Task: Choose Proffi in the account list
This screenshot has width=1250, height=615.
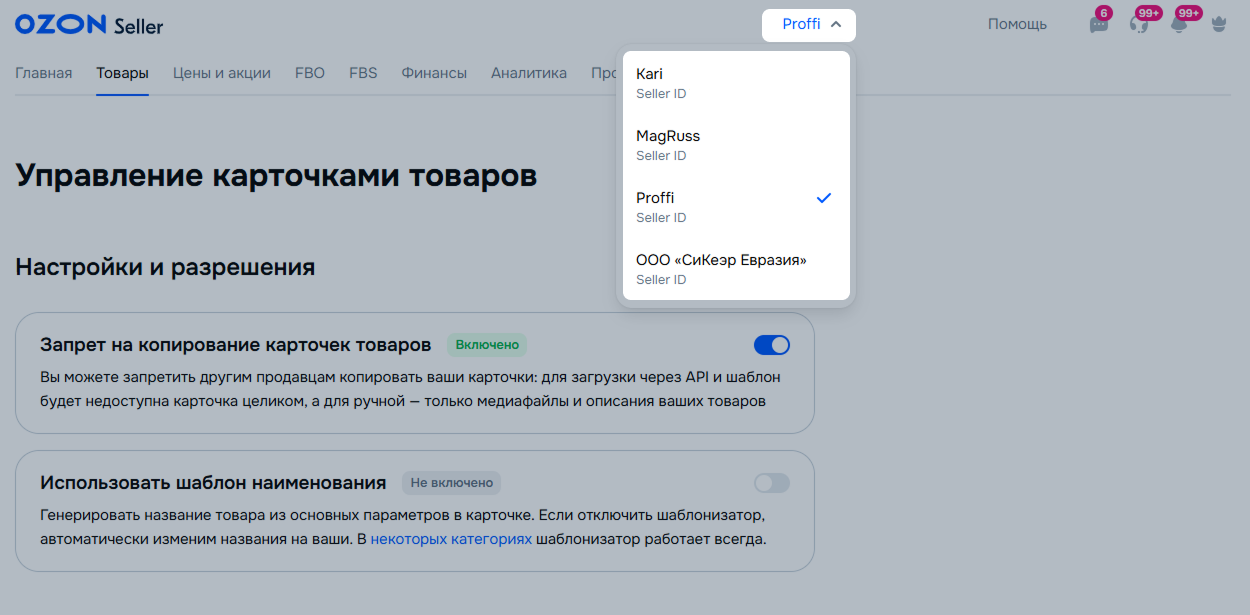Action: point(736,207)
